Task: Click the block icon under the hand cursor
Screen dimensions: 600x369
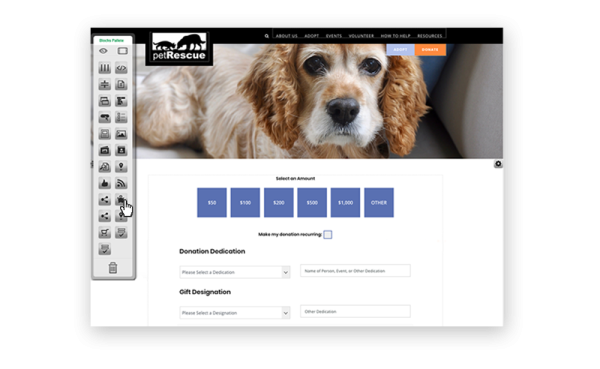Action: 121,200
